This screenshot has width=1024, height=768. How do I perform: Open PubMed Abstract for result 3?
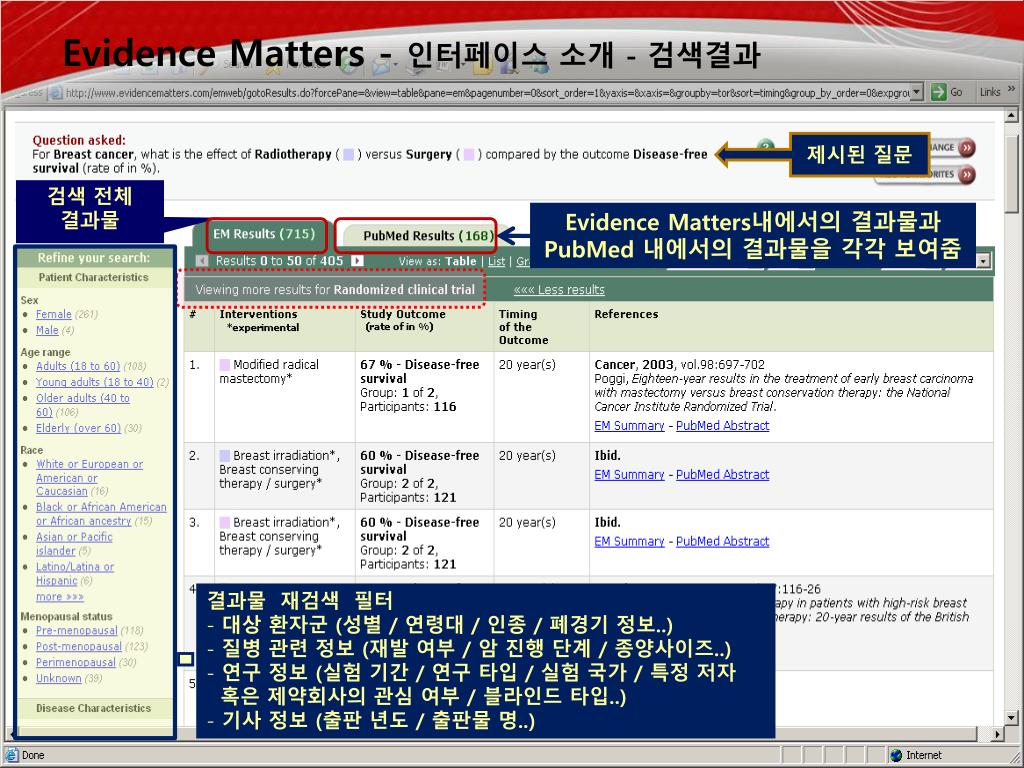click(x=722, y=541)
